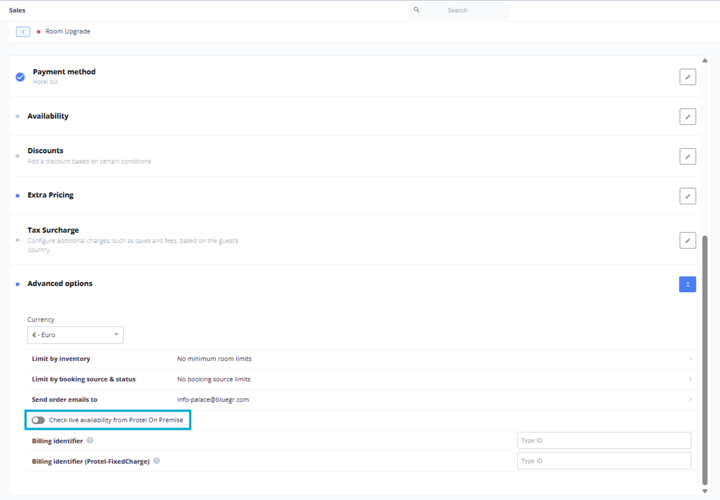Focus the Protel-FixedCharge Type ID field

coord(604,461)
